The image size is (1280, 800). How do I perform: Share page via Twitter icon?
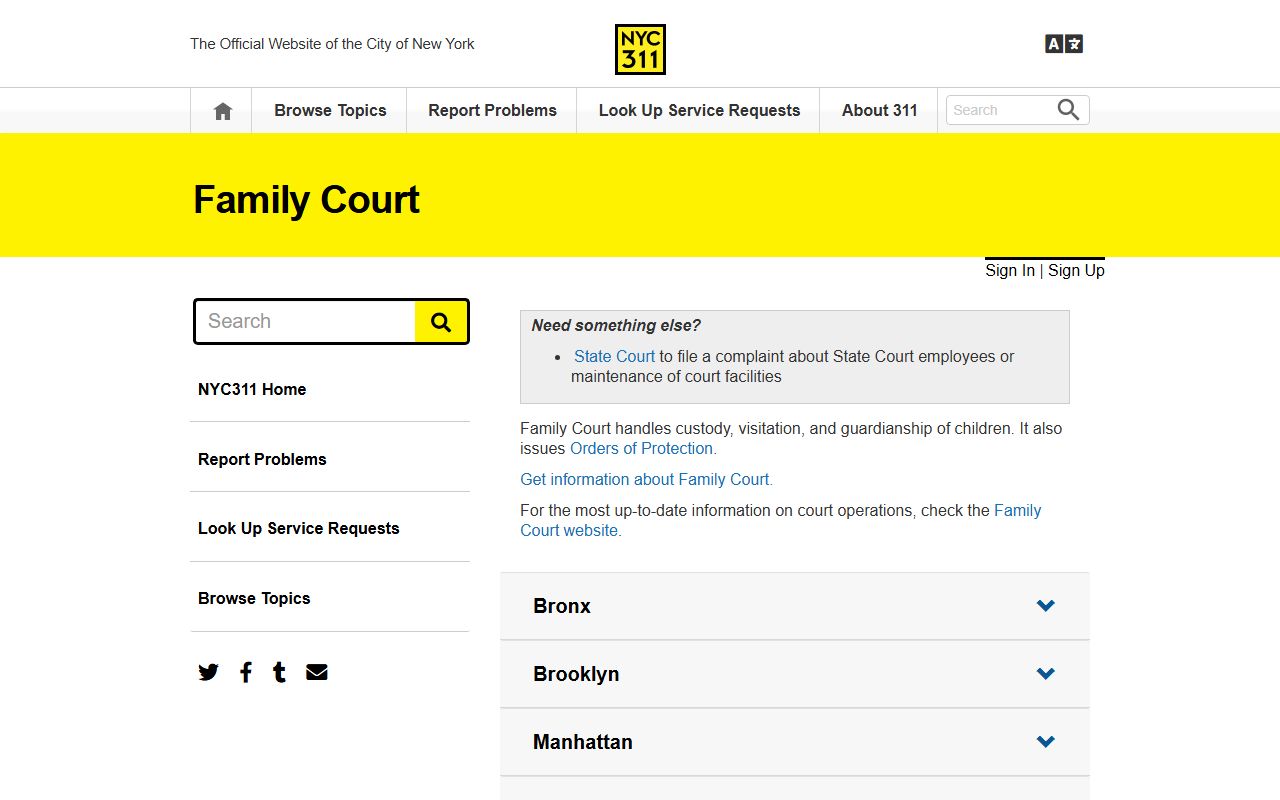(208, 672)
